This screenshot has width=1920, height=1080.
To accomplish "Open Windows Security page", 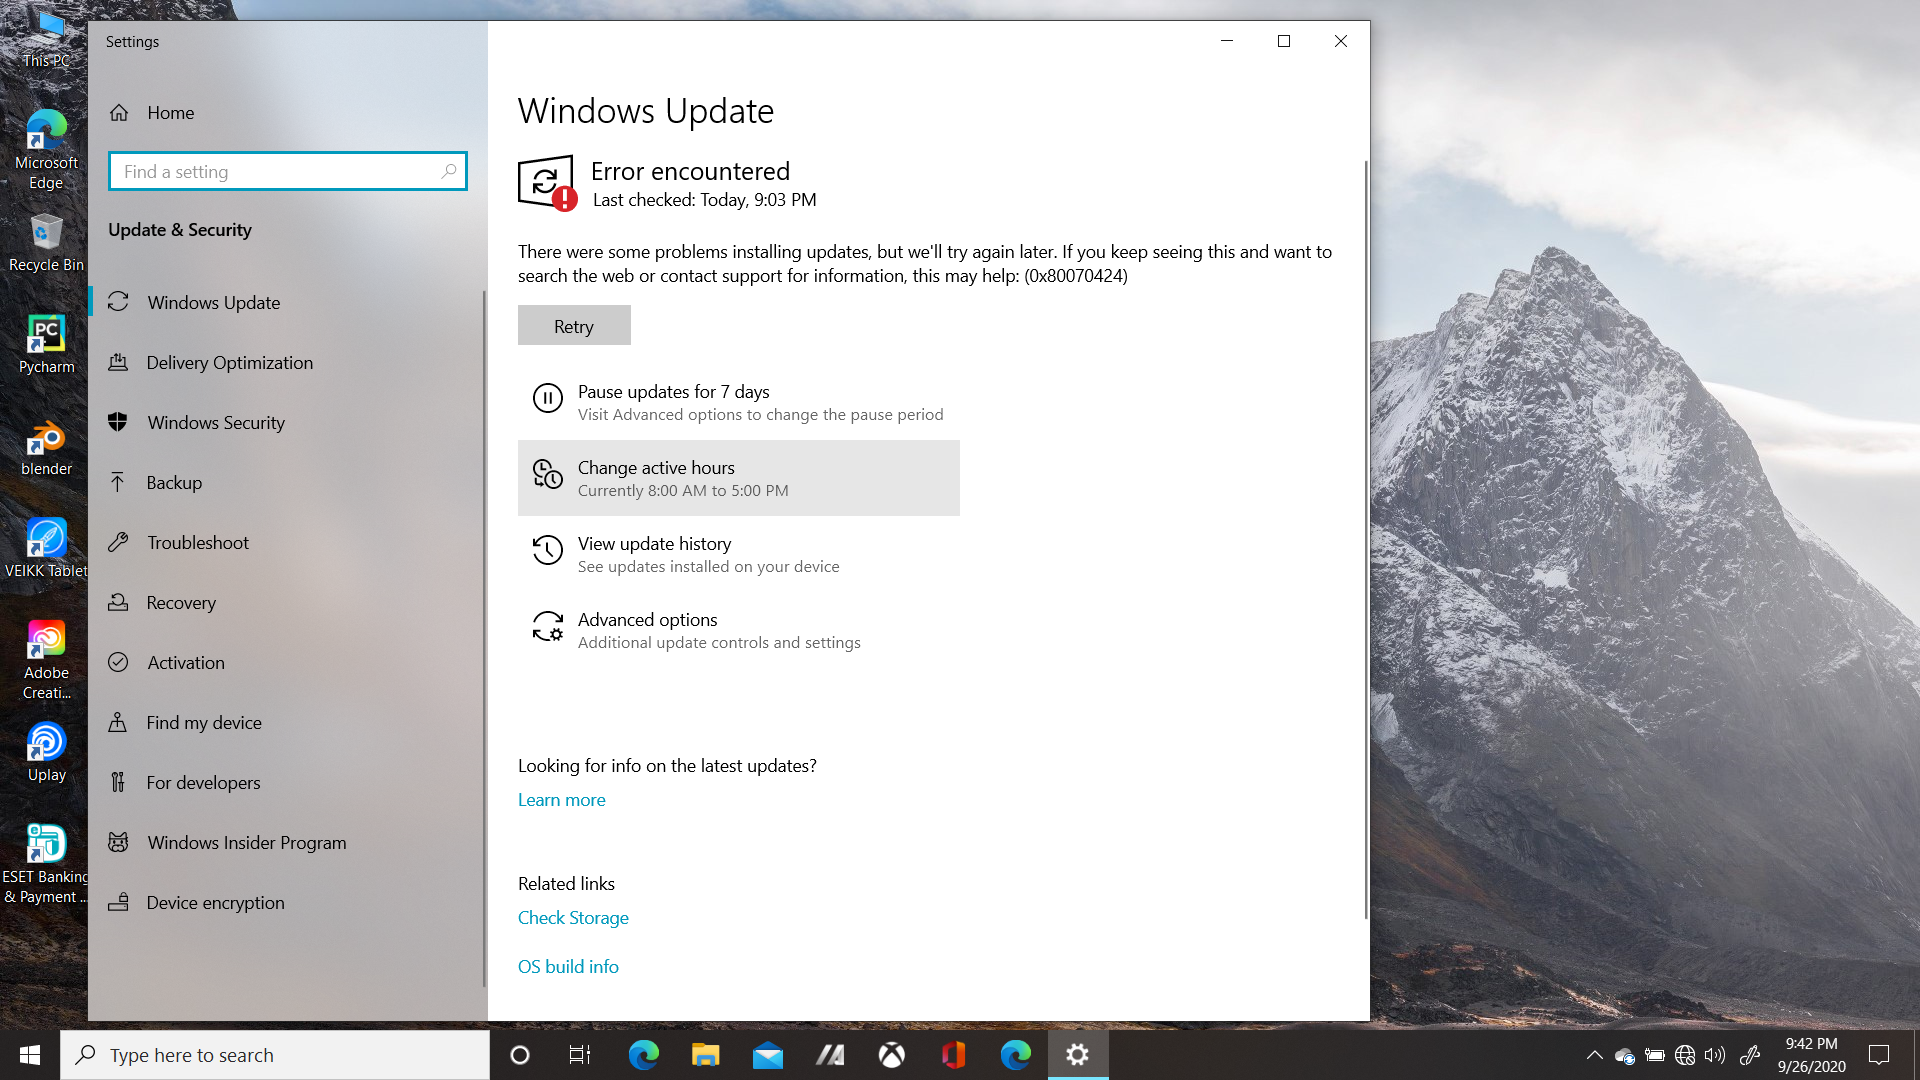I will [286, 422].
